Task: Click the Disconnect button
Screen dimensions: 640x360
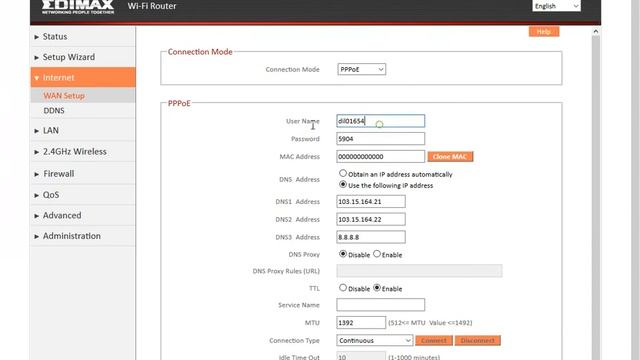Action: (x=478, y=340)
